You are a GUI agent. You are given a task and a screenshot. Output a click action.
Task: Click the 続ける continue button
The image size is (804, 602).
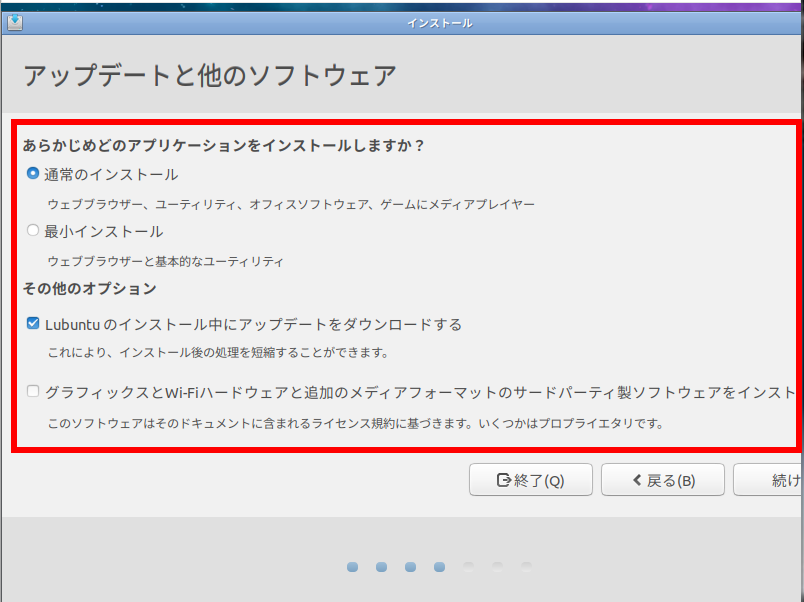tap(768, 480)
